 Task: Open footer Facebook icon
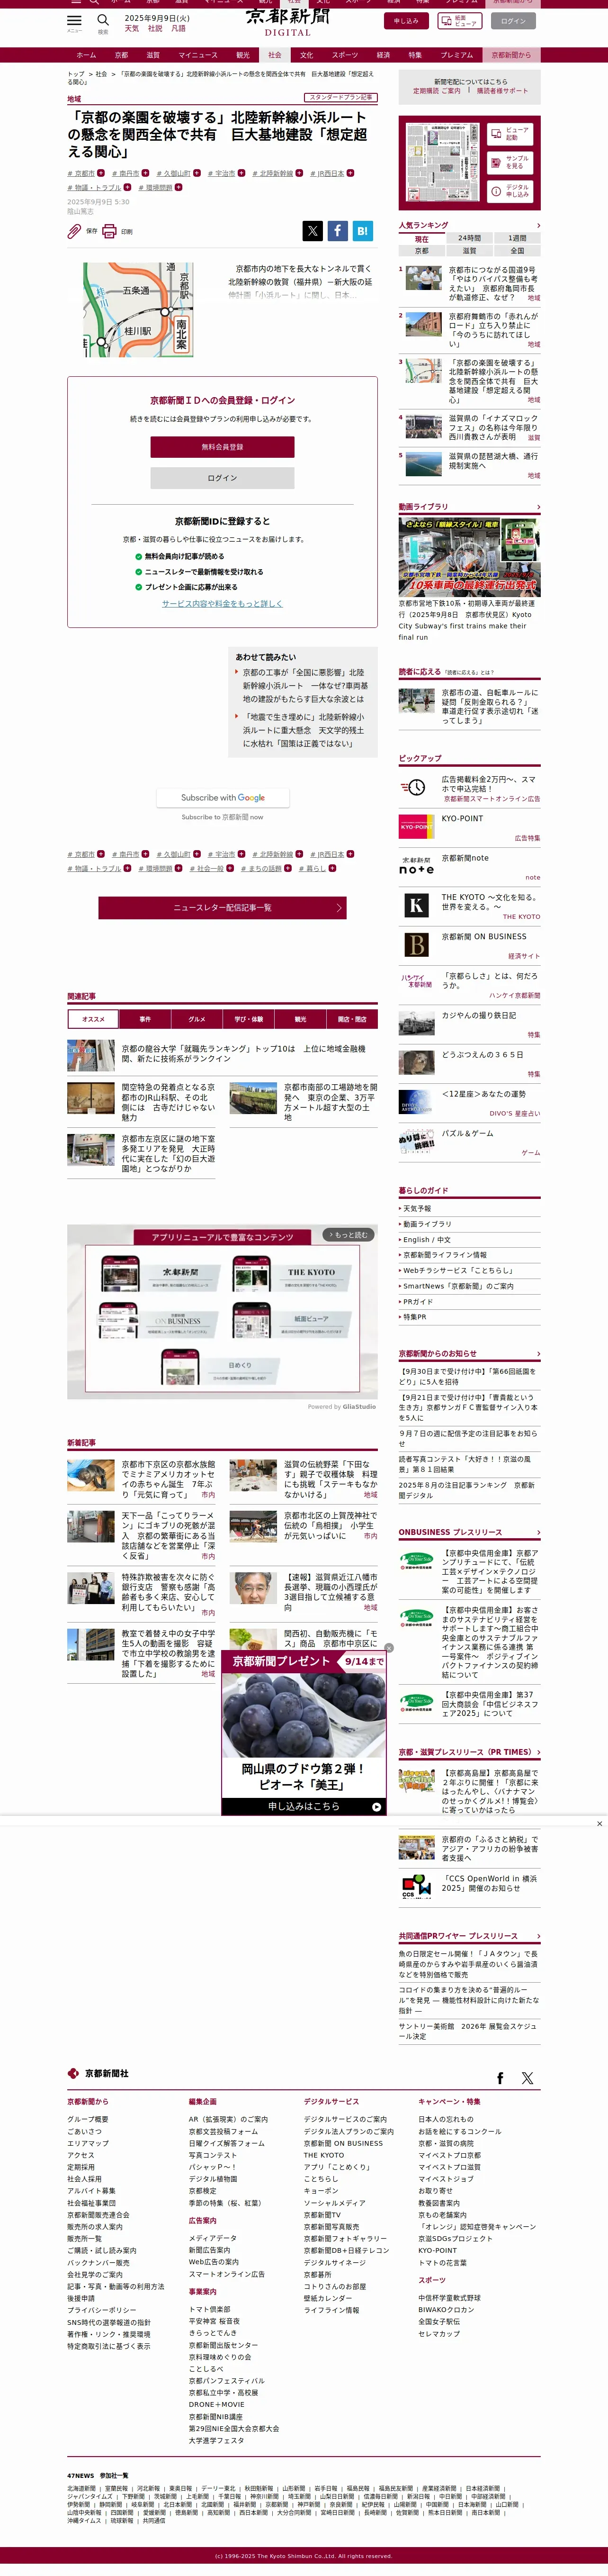pos(501,2078)
